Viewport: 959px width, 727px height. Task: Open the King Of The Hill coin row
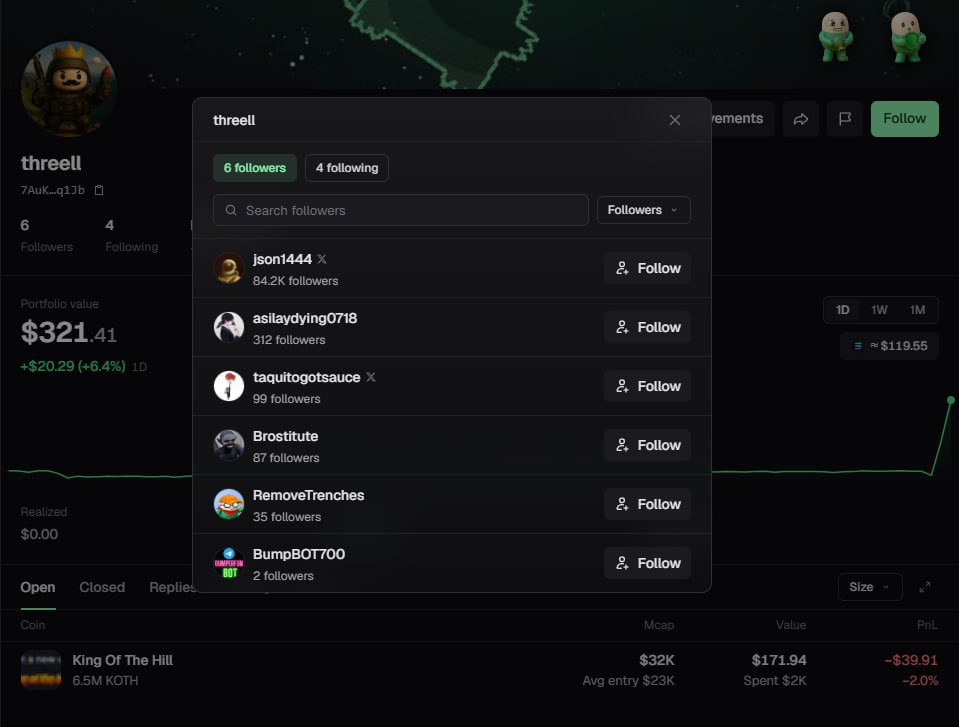[480, 670]
